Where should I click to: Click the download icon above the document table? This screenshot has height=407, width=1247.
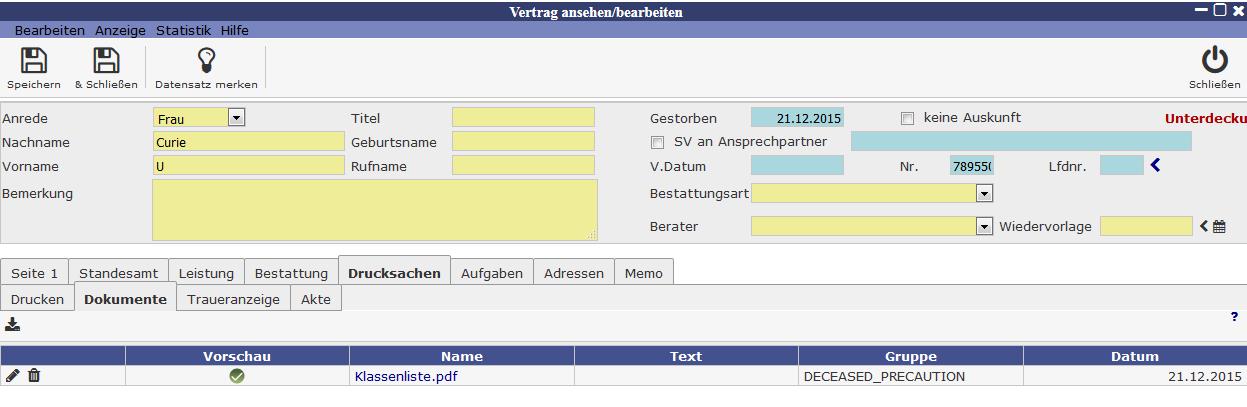coord(12,324)
